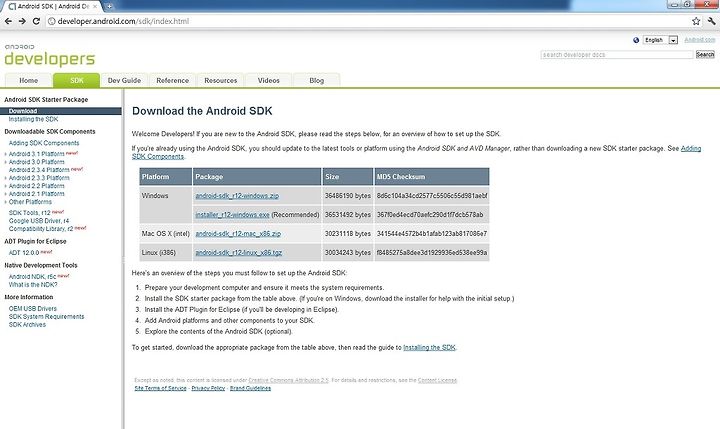This screenshot has height=429, width=720.
Task: Switch to the Home tab
Action: pos(28,80)
